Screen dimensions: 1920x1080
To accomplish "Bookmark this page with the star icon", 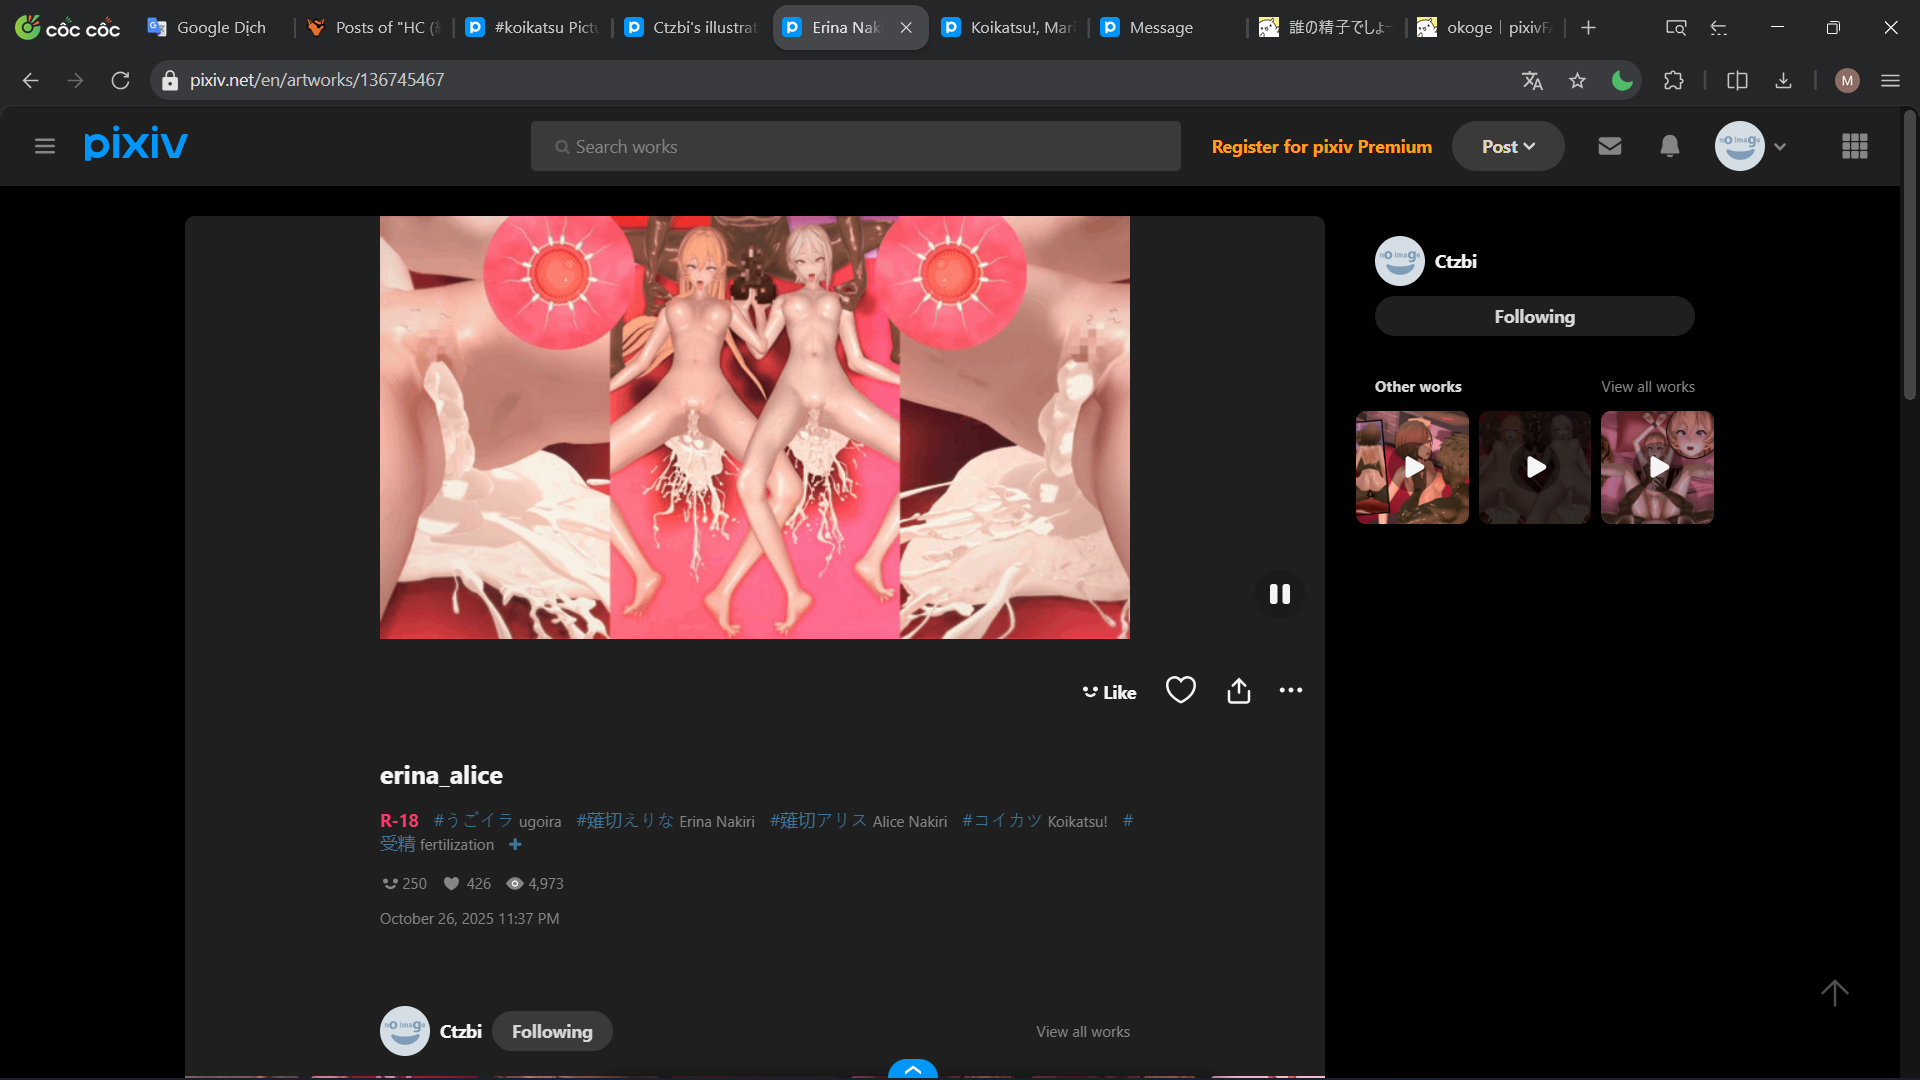I will coord(1578,81).
